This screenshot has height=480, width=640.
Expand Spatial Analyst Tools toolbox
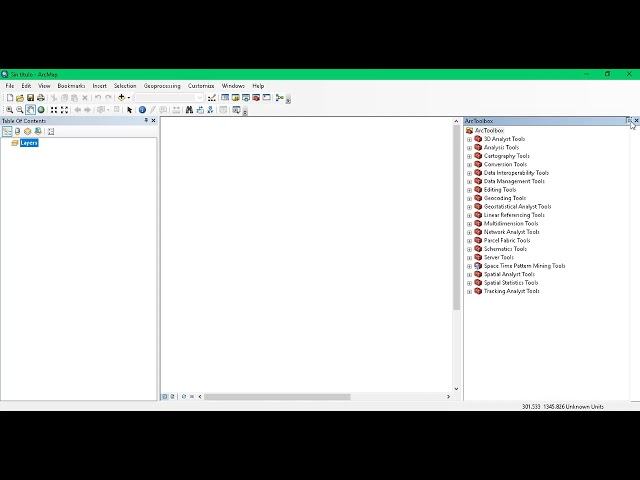pos(469,275)
